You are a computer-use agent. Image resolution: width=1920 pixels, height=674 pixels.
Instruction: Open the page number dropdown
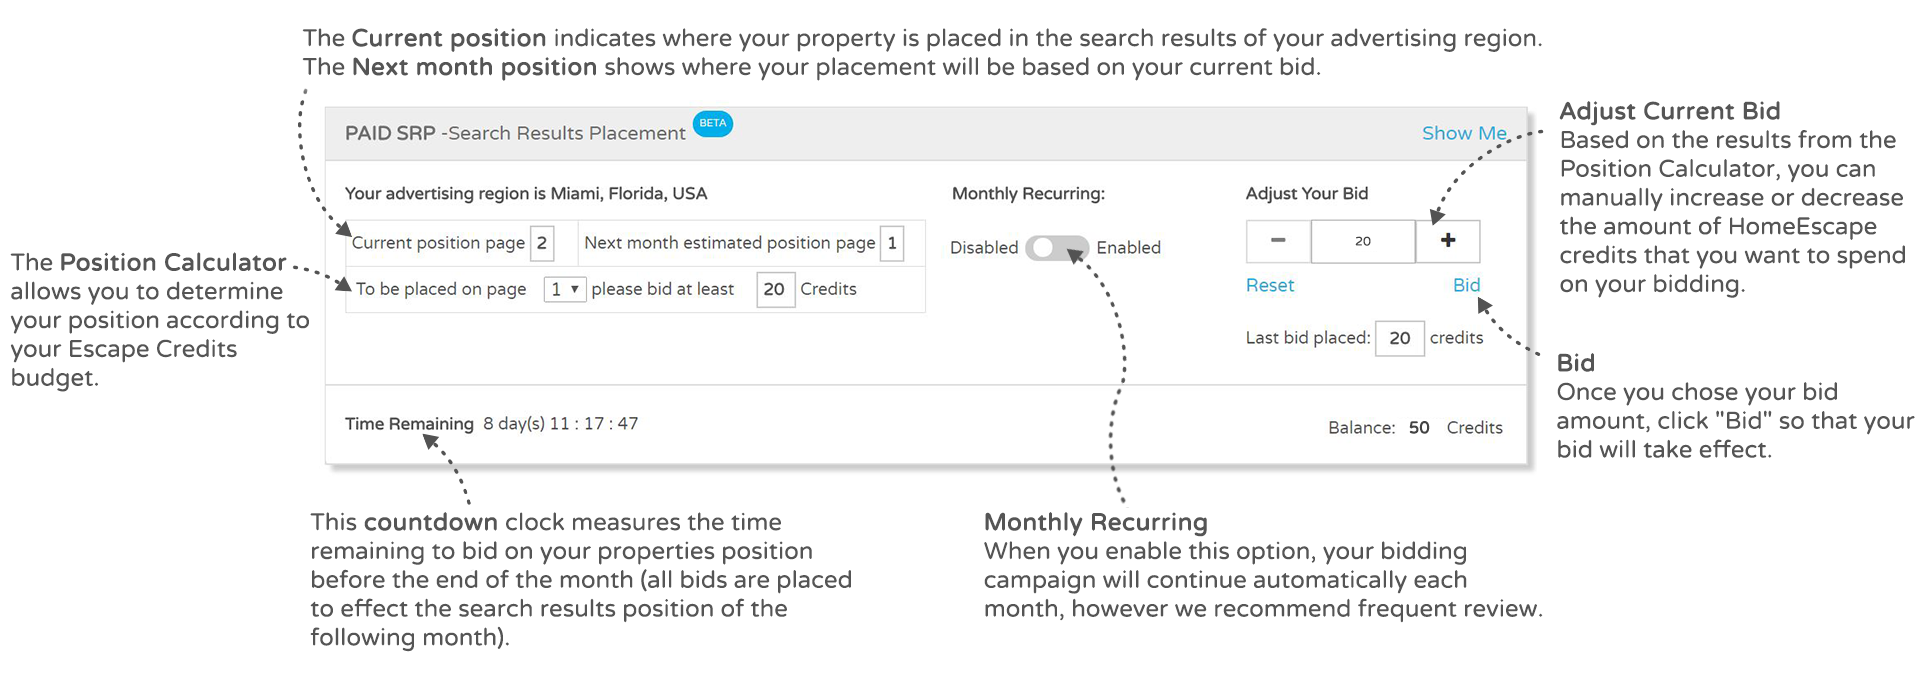565,289
